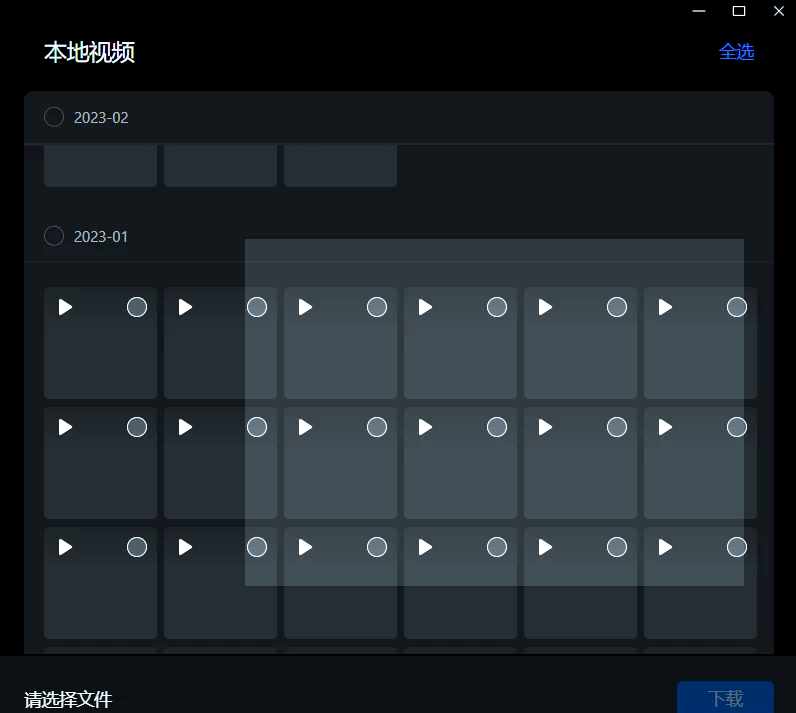Play third video in 2023-01 second row
This screenshot has height=713, width=796.
pos(305,427)
